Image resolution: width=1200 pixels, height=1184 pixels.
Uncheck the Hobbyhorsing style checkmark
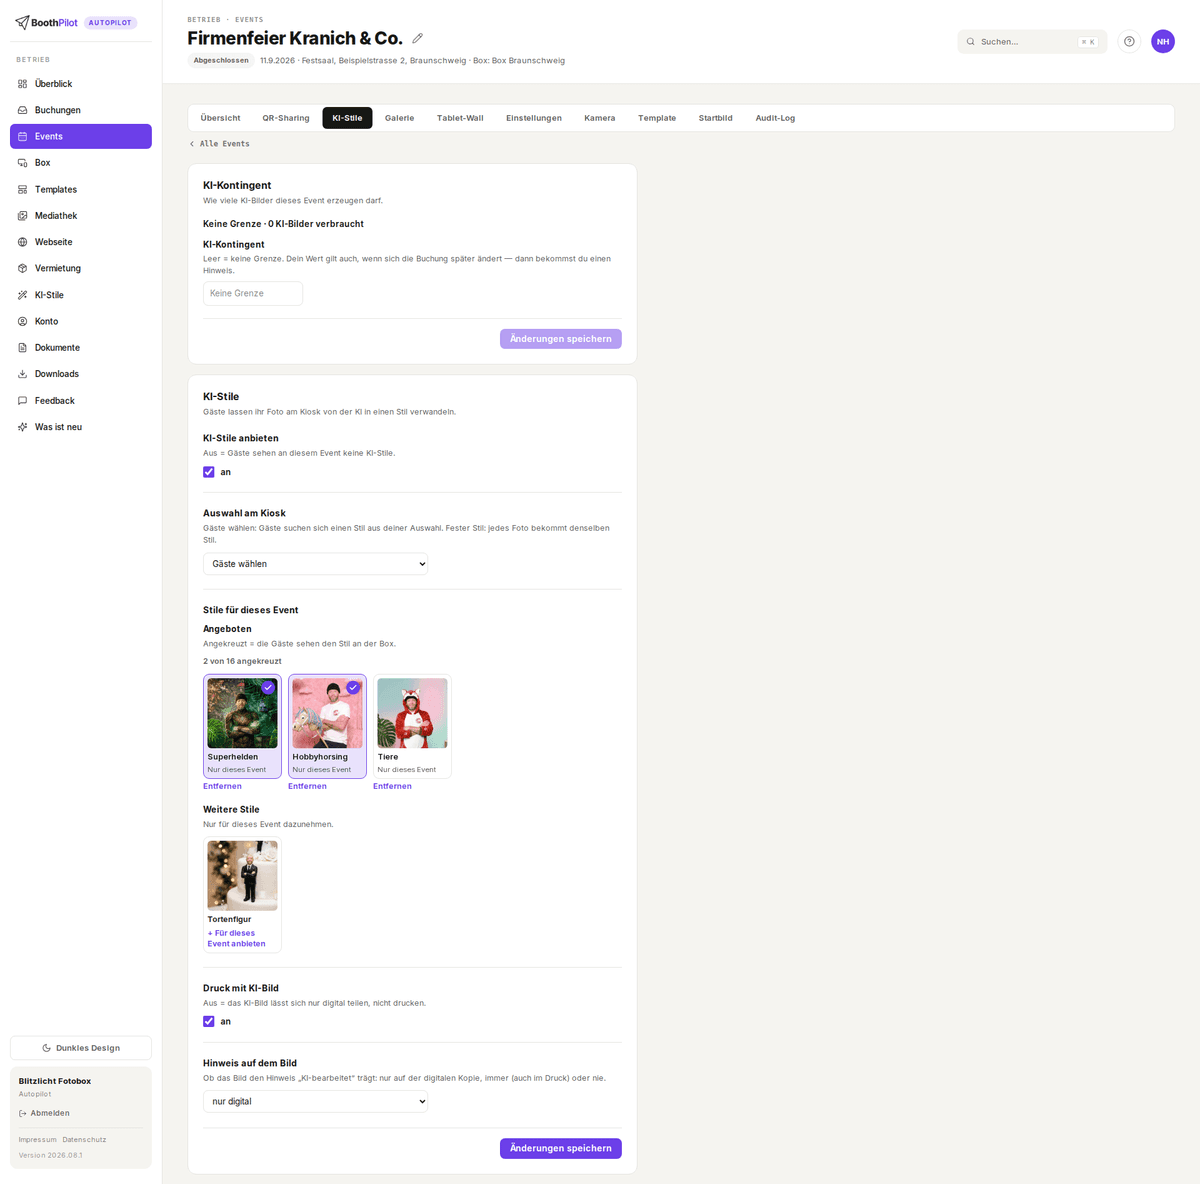[353, 688]
